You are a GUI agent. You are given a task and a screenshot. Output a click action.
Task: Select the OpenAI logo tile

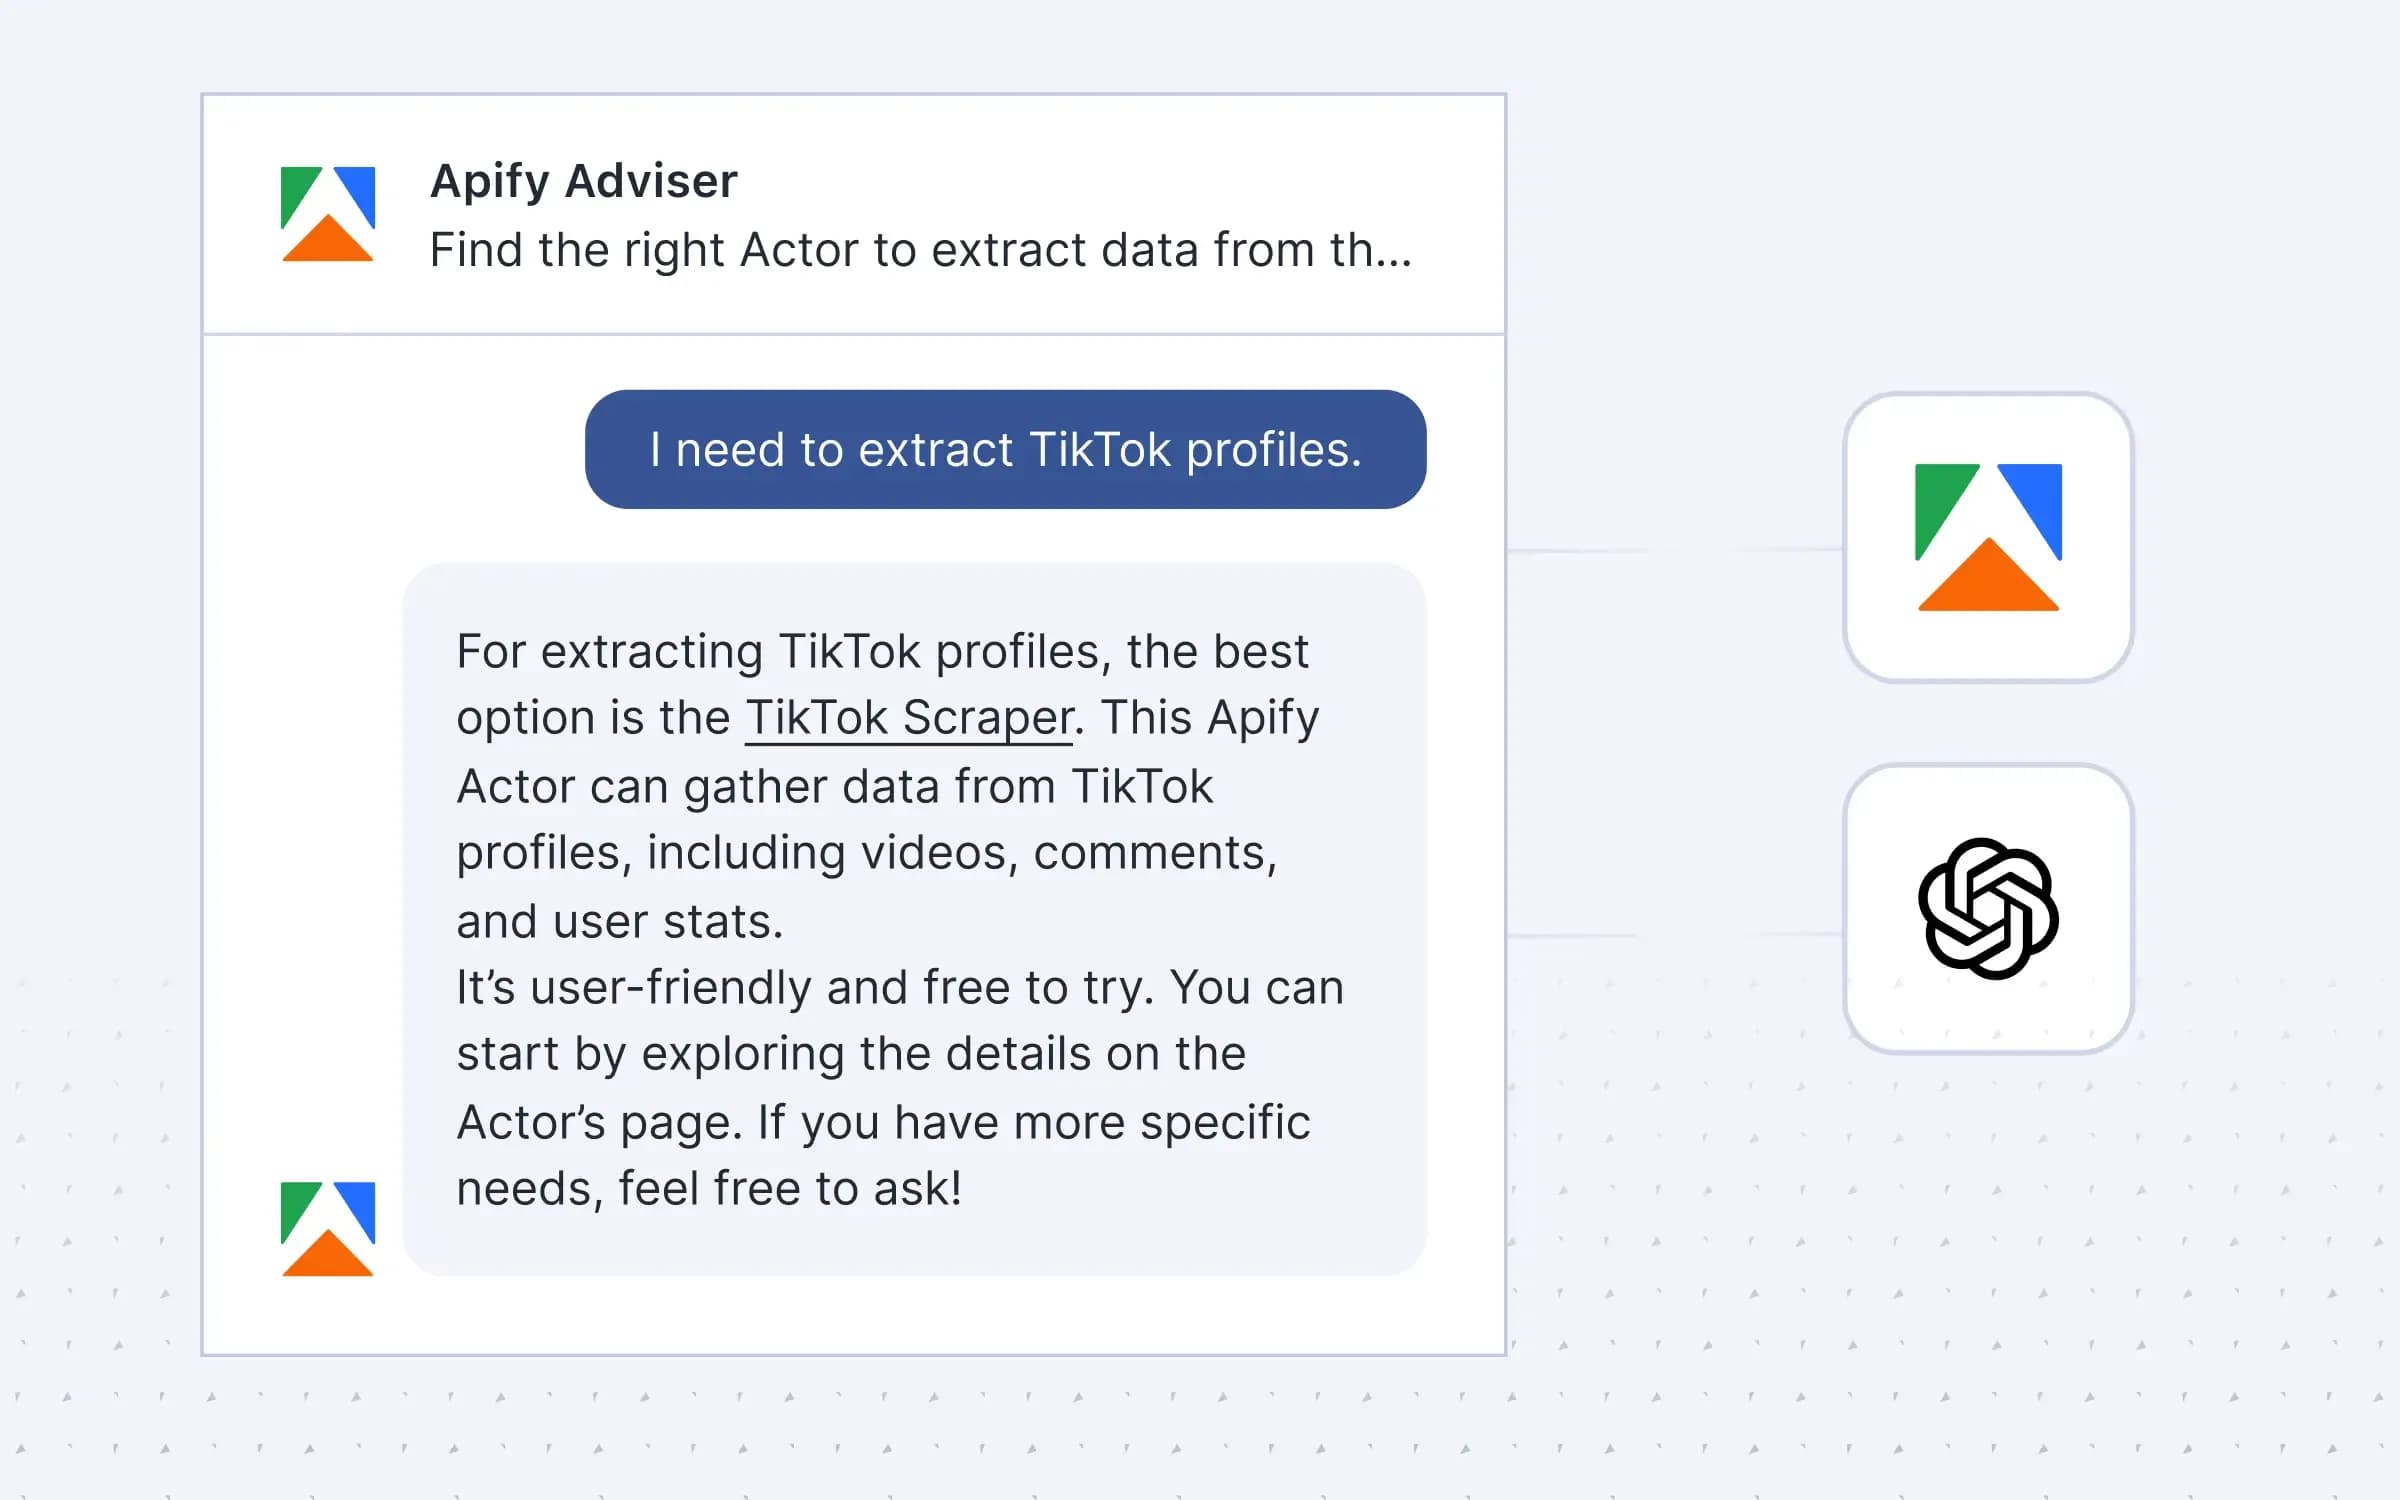pos(1988,908)
